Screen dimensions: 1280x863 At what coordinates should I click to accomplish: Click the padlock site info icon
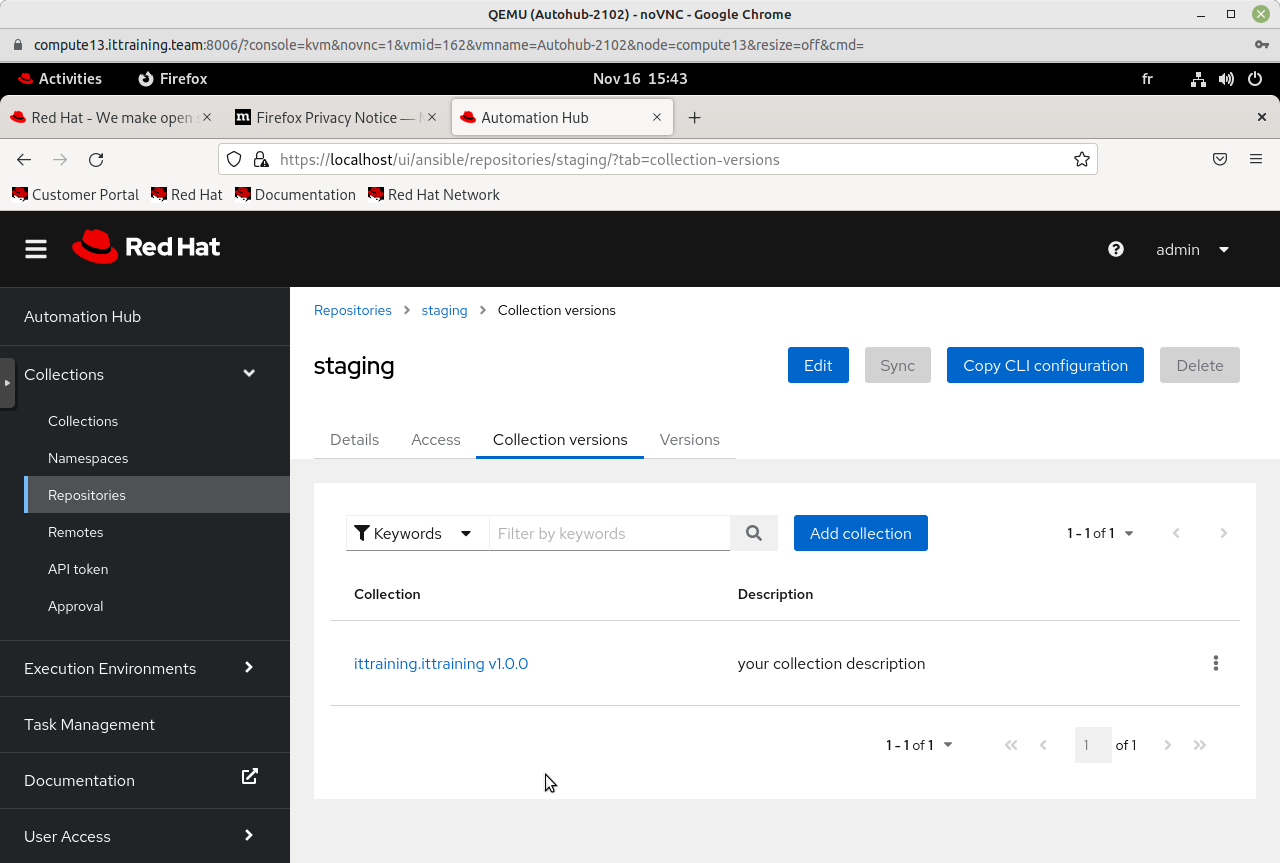(x=260, y=159)
